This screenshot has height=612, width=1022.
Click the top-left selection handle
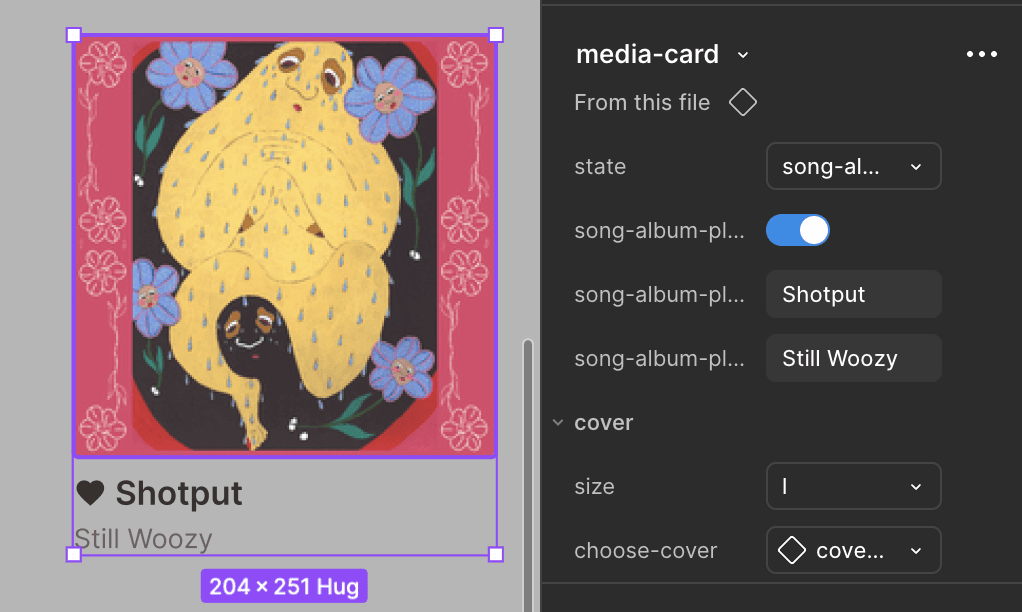[x=74, y=35]
